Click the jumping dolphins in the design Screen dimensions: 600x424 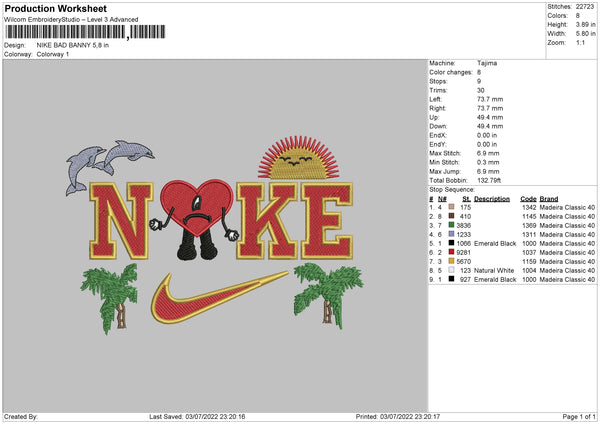110,167
